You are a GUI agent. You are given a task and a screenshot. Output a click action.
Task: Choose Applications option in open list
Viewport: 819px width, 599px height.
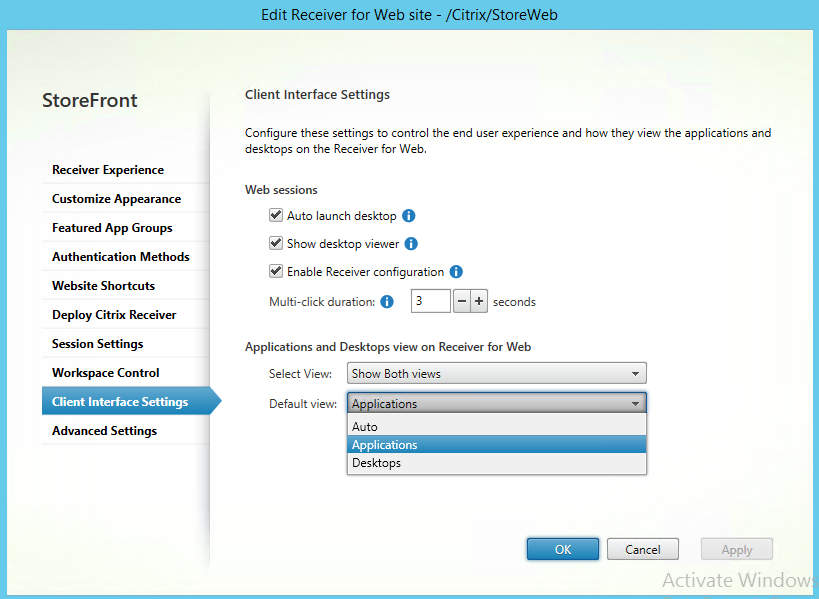[x=497, y=444]
